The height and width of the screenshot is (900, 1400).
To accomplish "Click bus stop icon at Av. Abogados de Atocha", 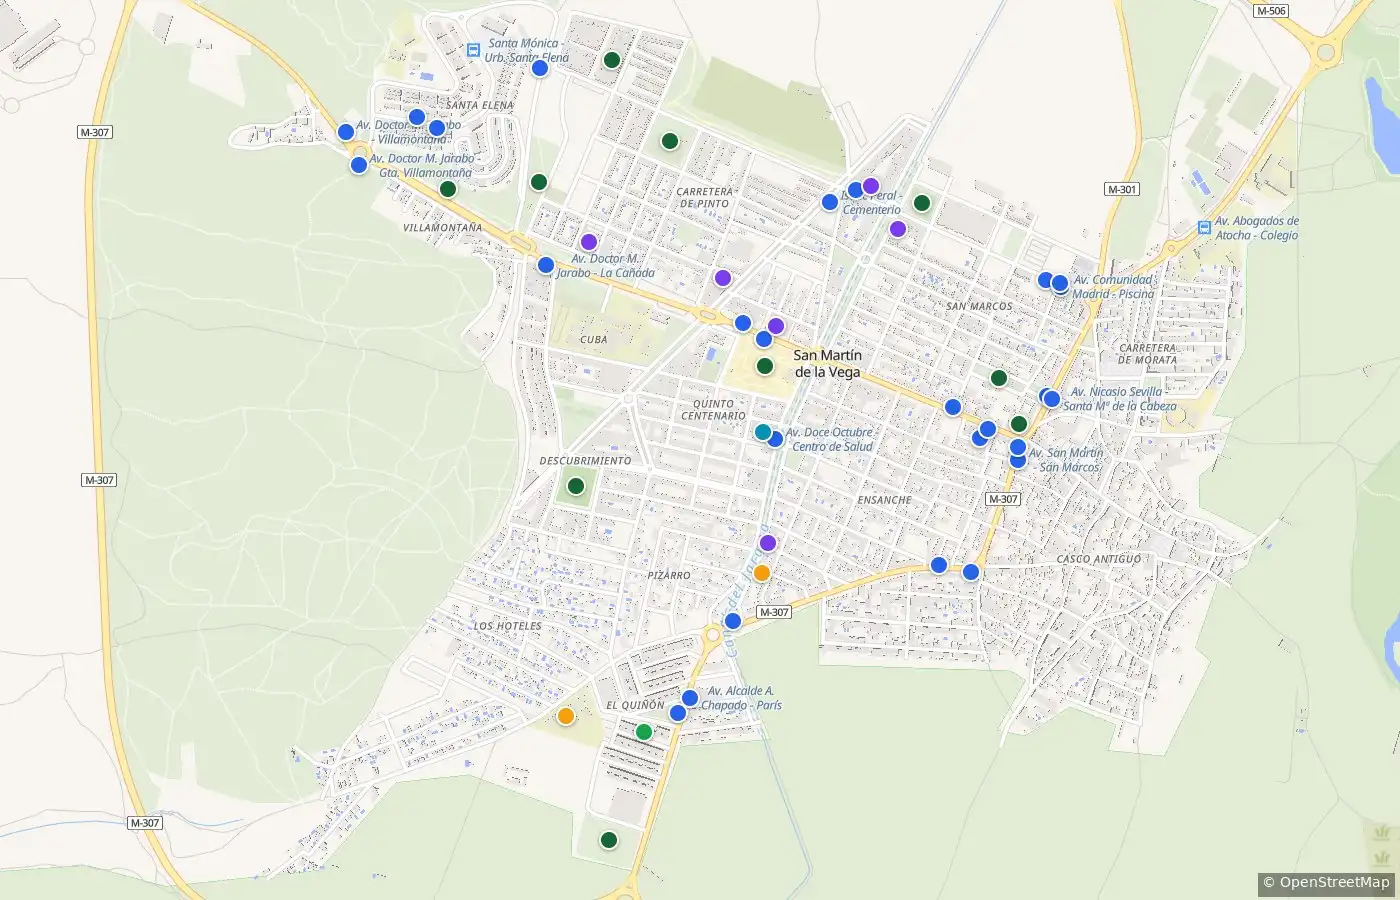I will [1204, 228].
